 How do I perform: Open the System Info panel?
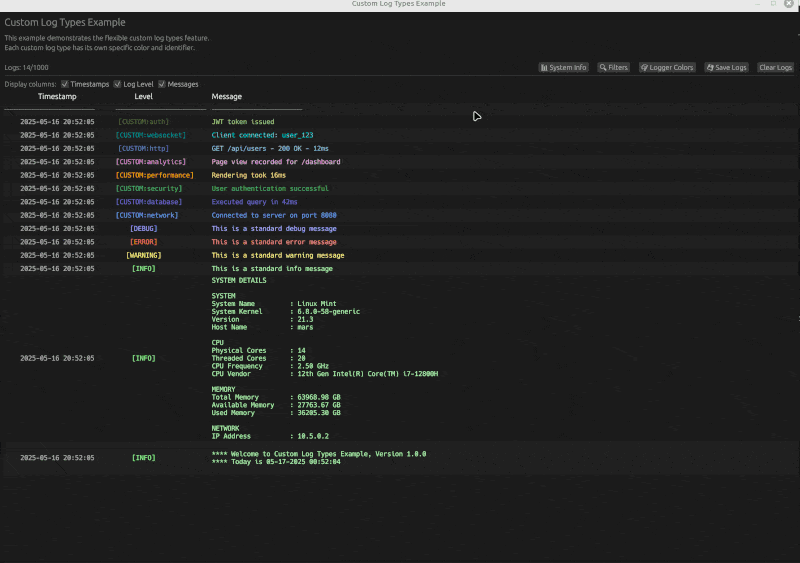pos(564,68)
